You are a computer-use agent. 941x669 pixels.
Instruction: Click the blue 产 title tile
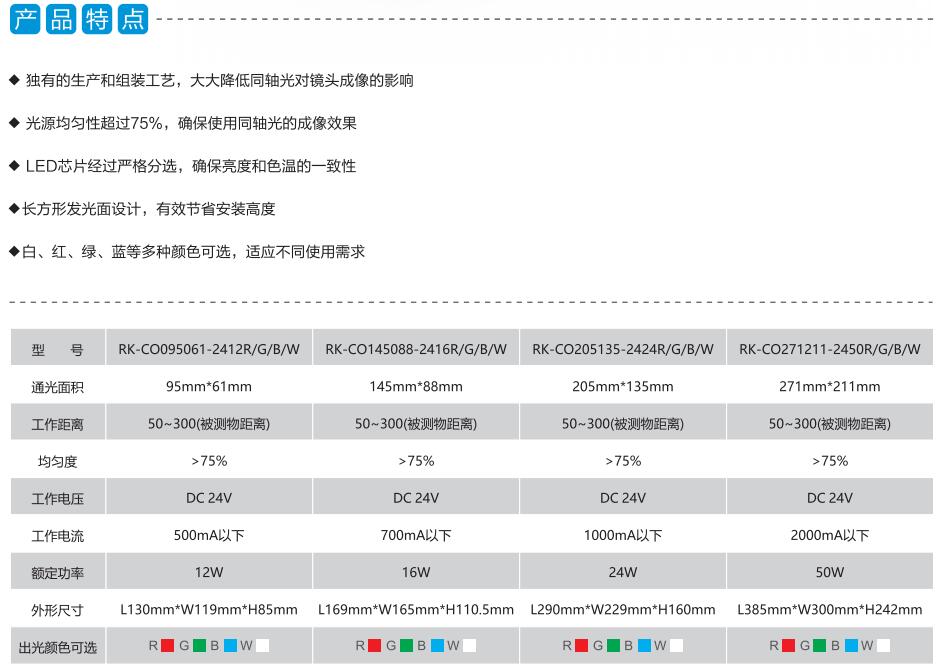25,19
